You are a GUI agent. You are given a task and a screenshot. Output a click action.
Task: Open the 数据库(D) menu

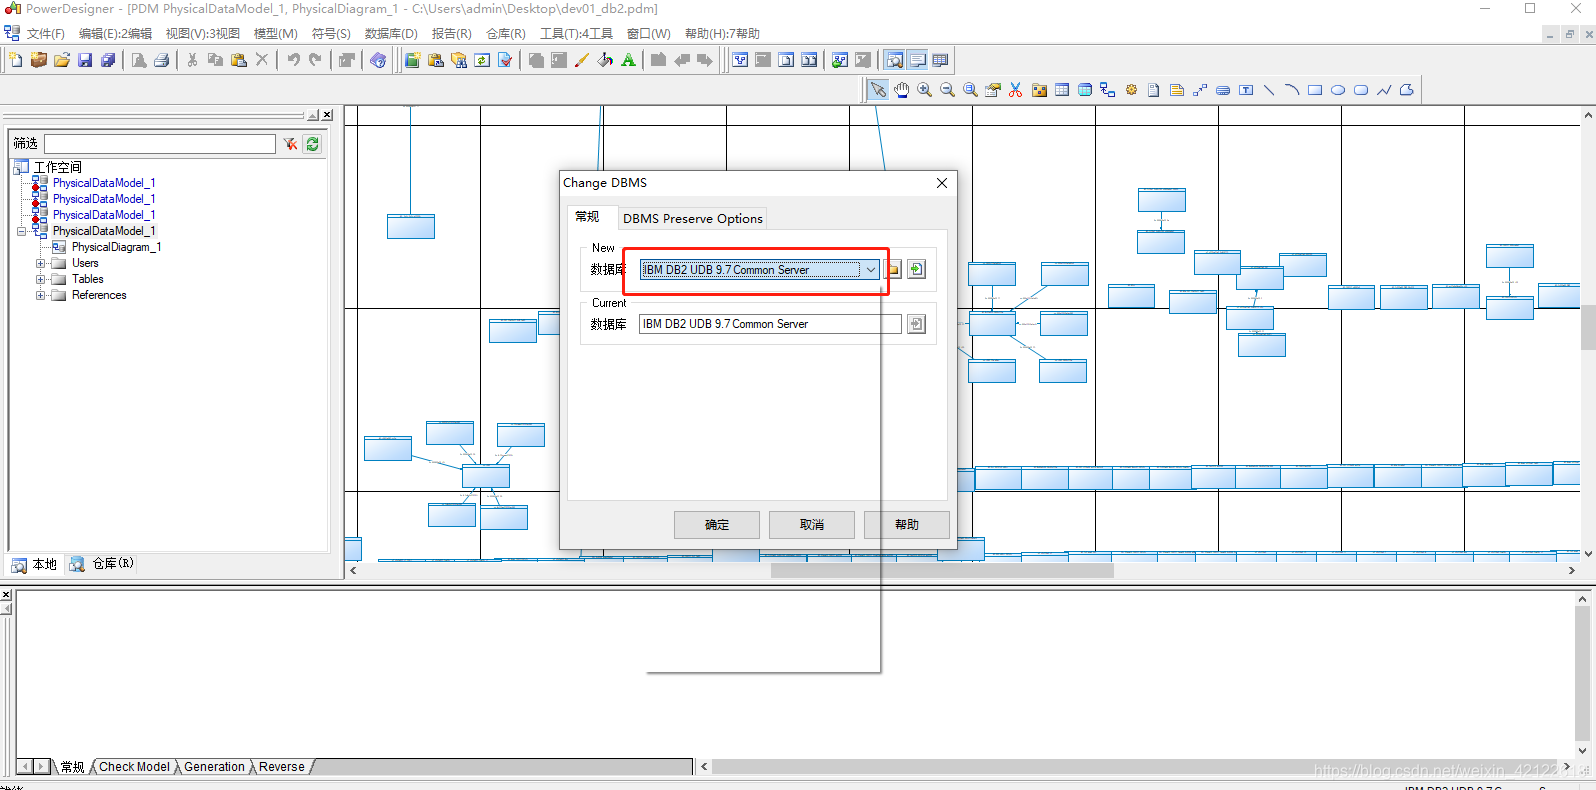pyautogui.click(x=391, y=34)
